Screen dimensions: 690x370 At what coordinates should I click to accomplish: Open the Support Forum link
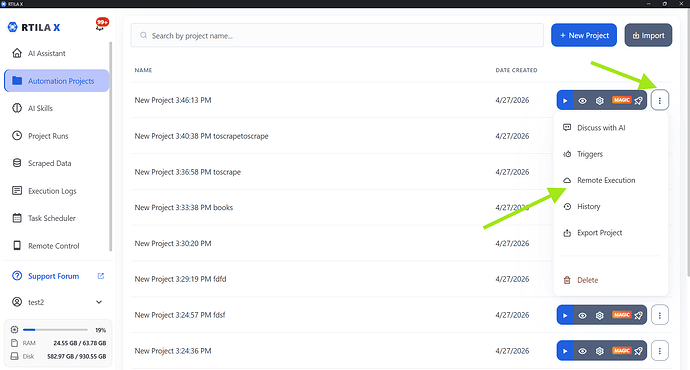(x=53, y=276)
